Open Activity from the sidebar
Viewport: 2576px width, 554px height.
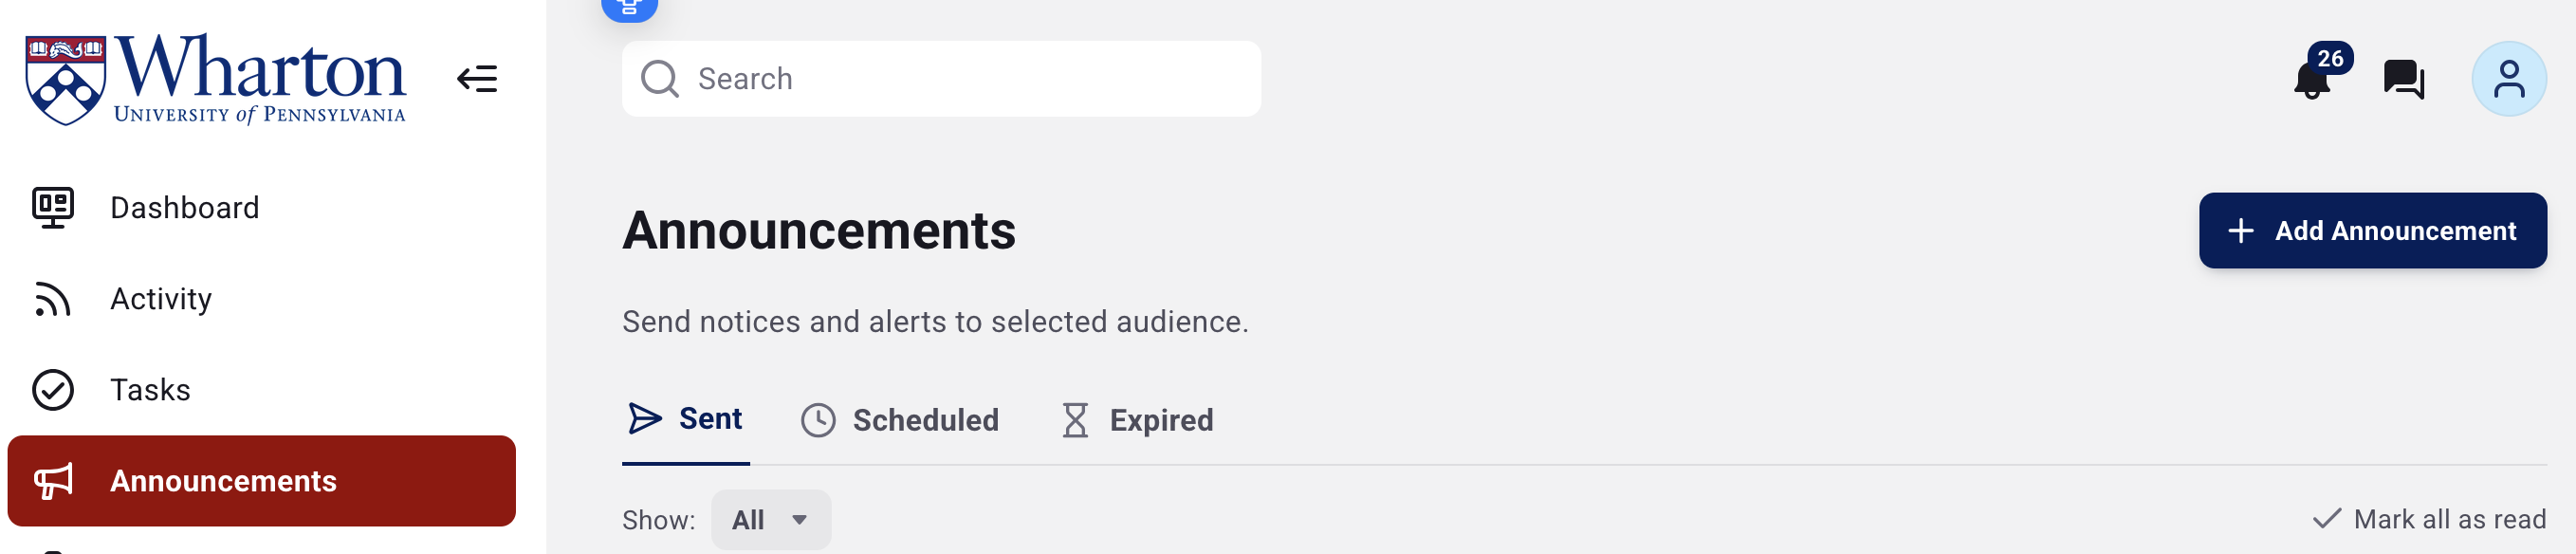point(161,299)
